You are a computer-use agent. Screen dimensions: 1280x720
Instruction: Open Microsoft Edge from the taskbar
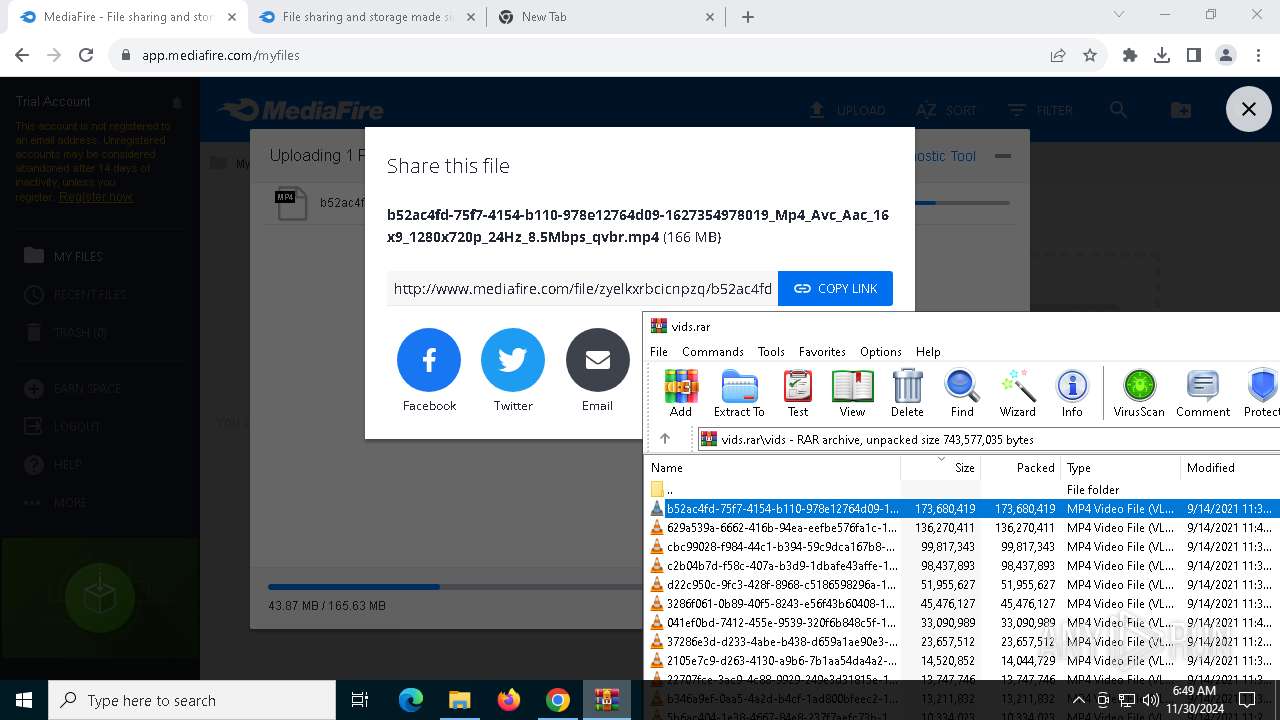[x=411, y=700]
